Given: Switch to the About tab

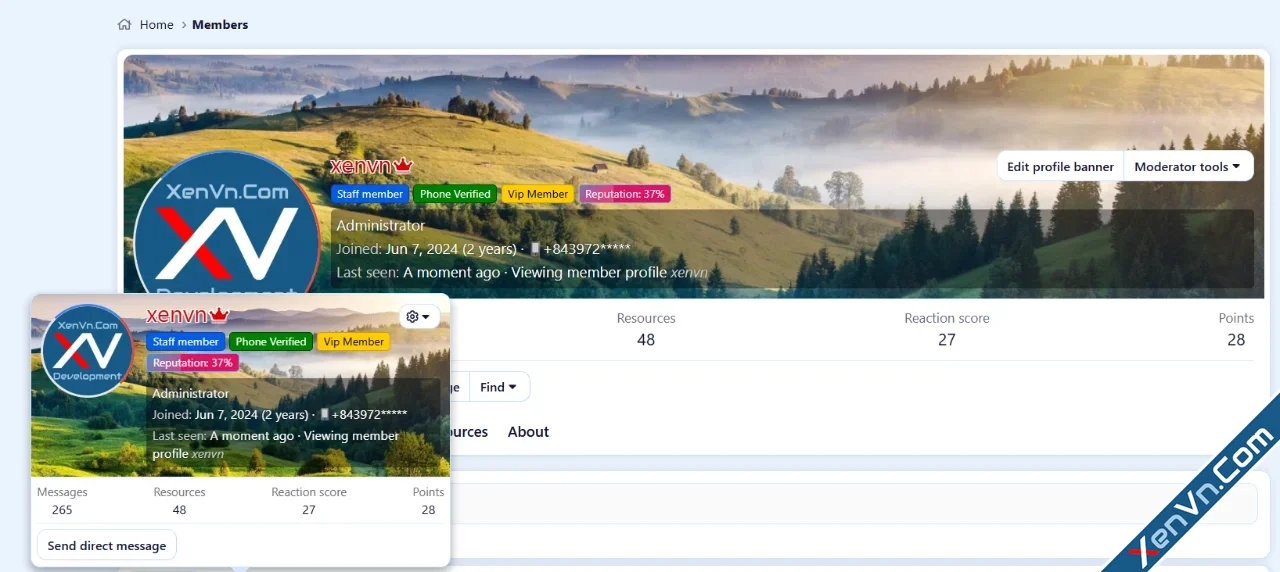Looking at the screenshot, I should pos(528,432).
